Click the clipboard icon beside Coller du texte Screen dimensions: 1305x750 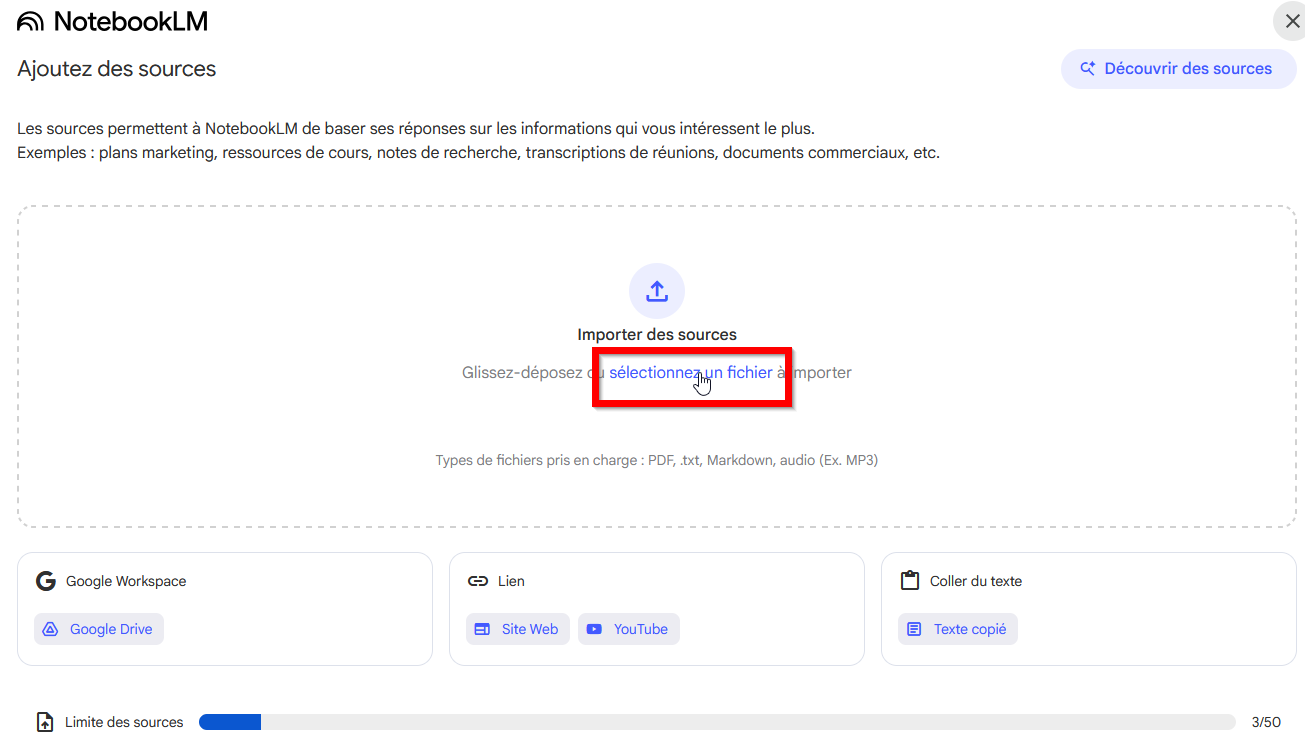[x=909, y=581]
